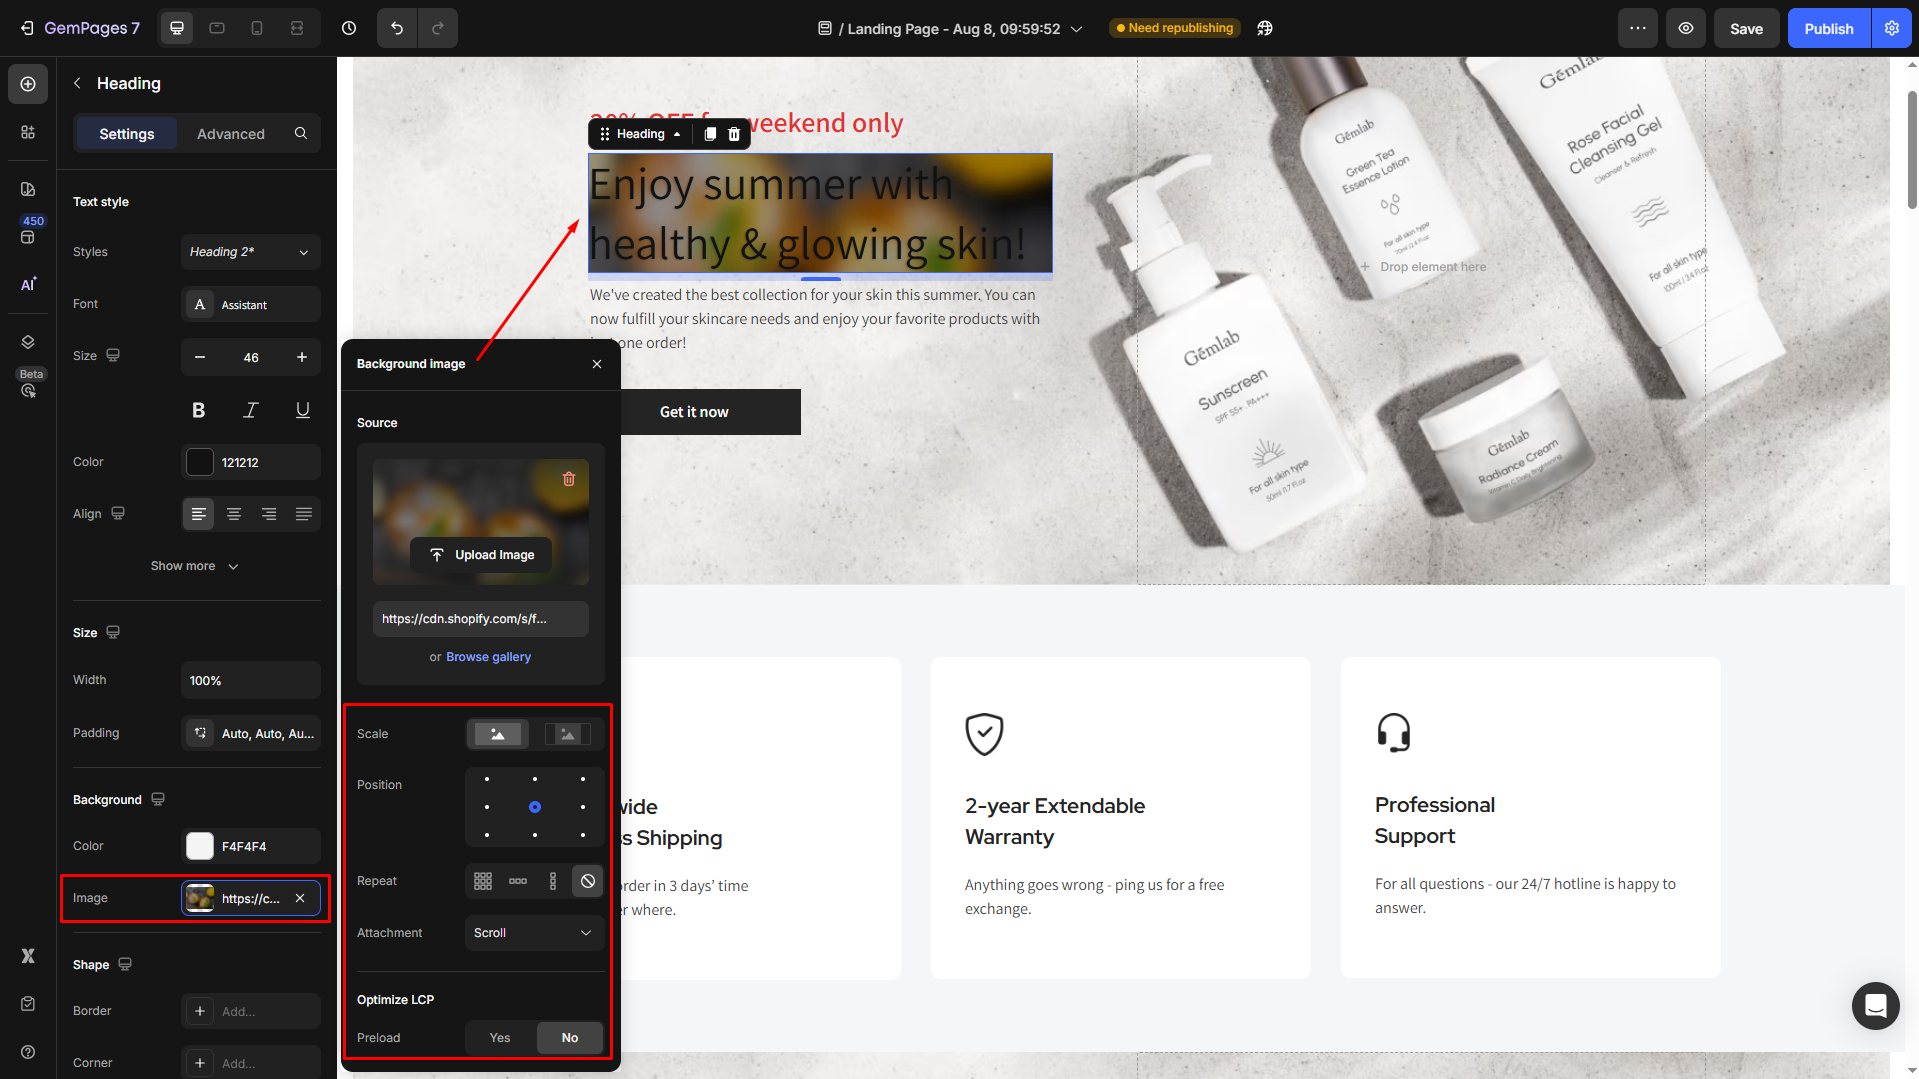
Task: Add a Corner radius
Action: [250, 1063]
